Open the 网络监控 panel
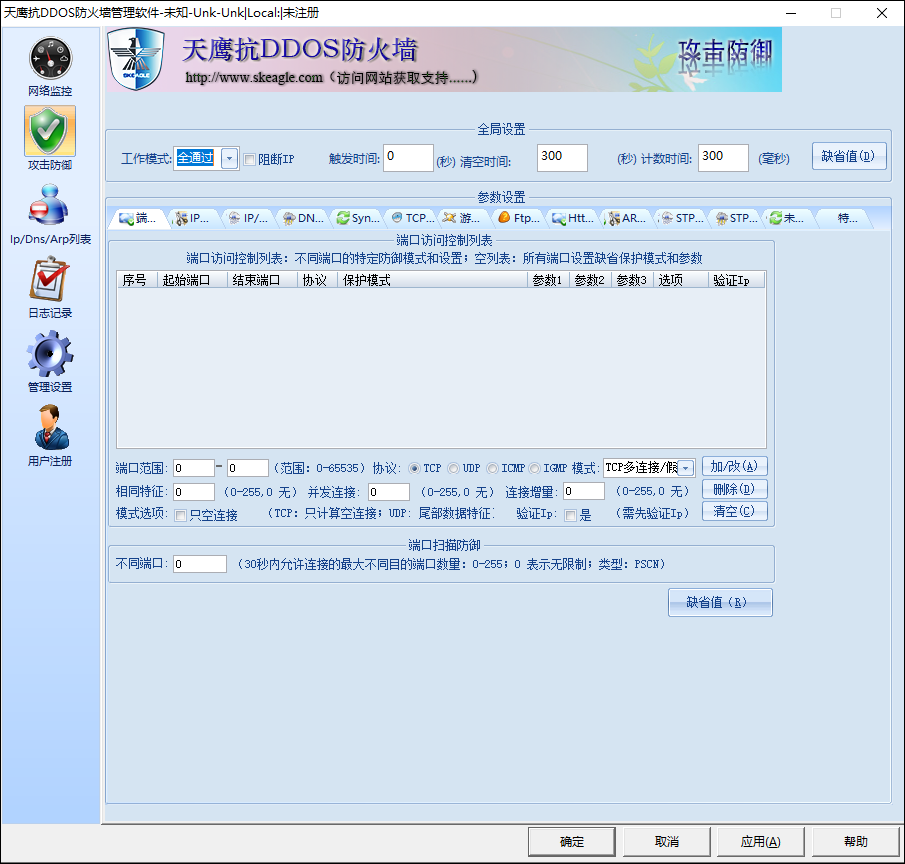Image resolution: width=905 pixels, height=864 pixels. click(x=49, y=65)
